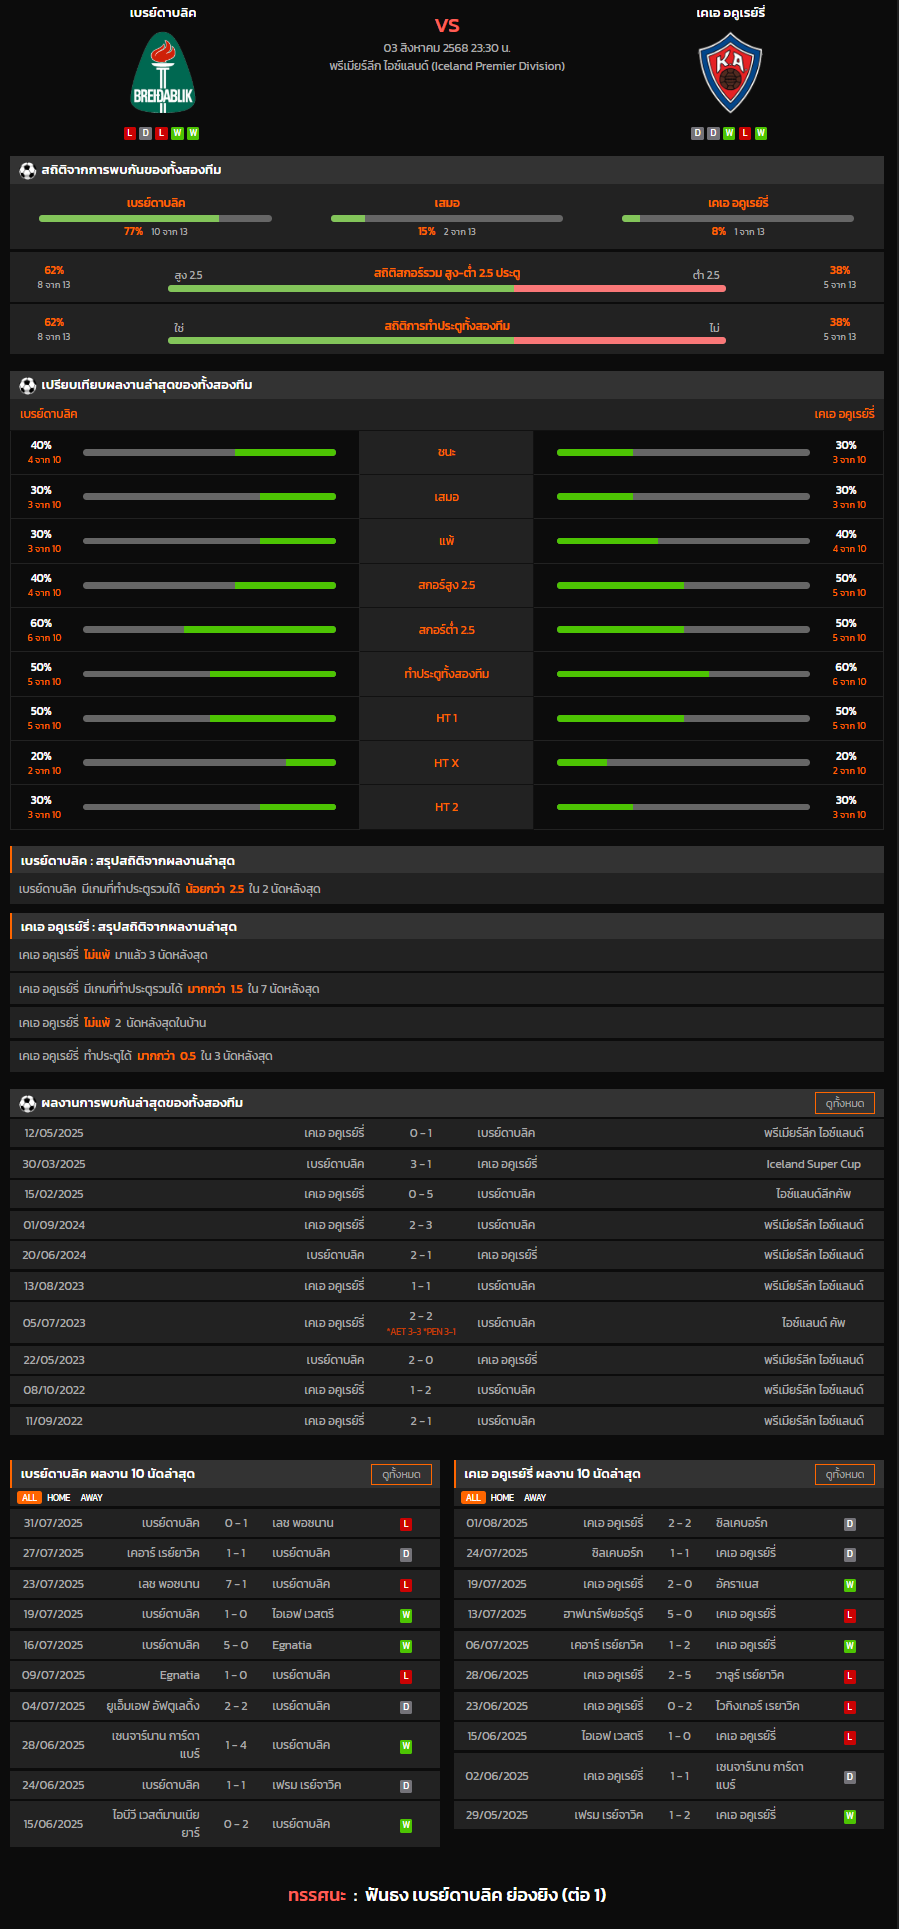Click the D badge for 27/07/2025 Breidablik match

pyautogui.click(x=406, y=1554)
